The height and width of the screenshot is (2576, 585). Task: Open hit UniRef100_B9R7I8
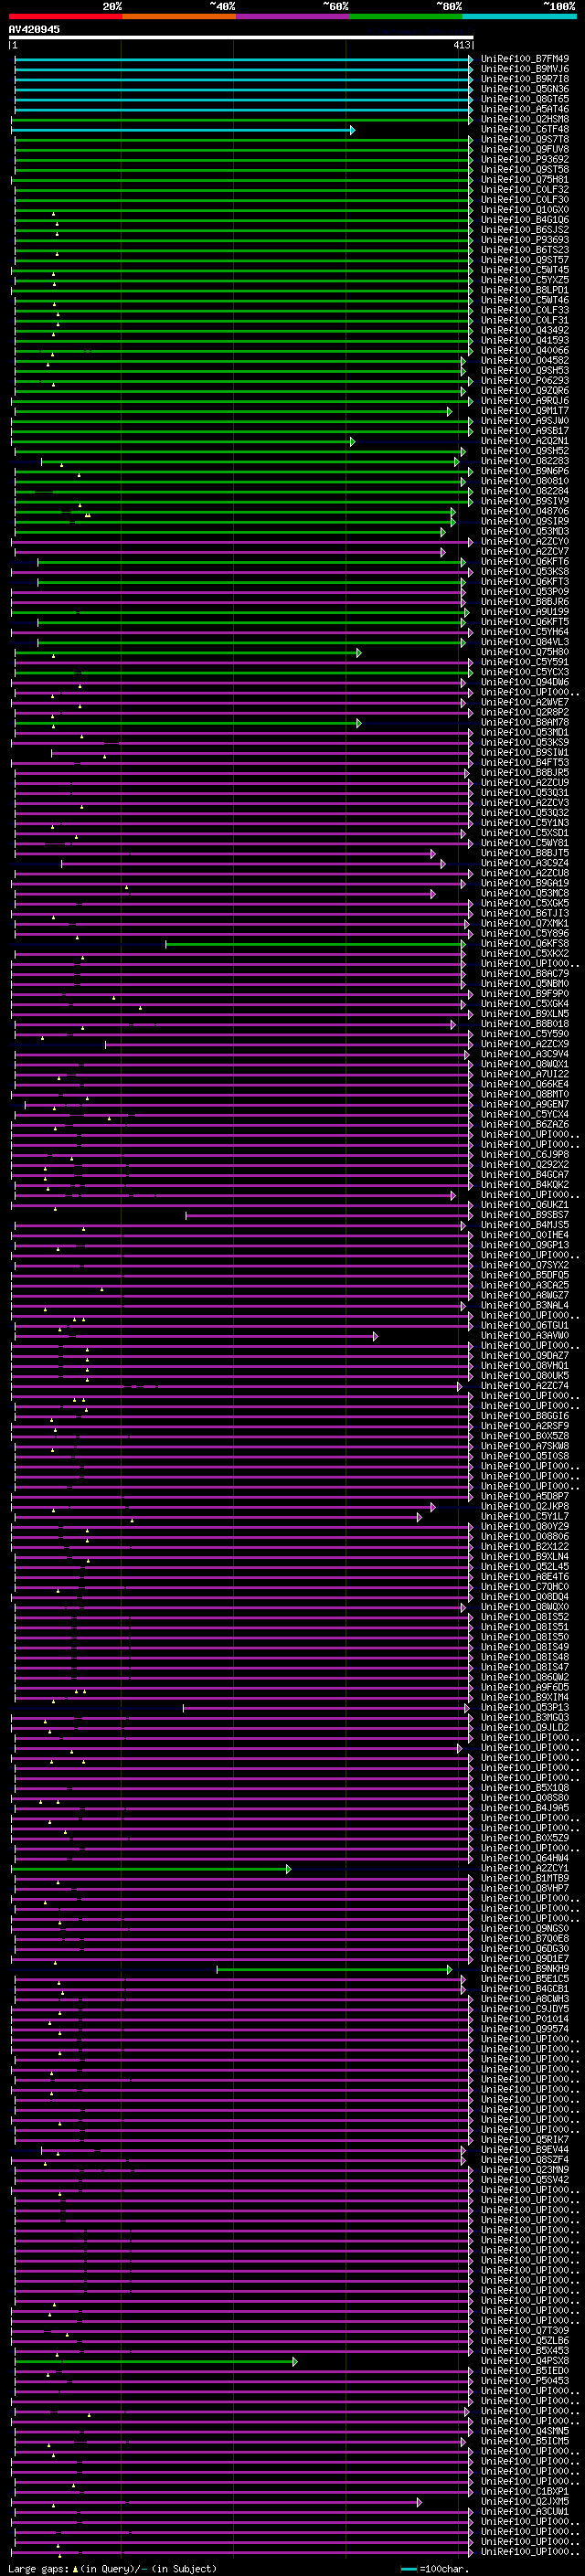tap(525, 79)
